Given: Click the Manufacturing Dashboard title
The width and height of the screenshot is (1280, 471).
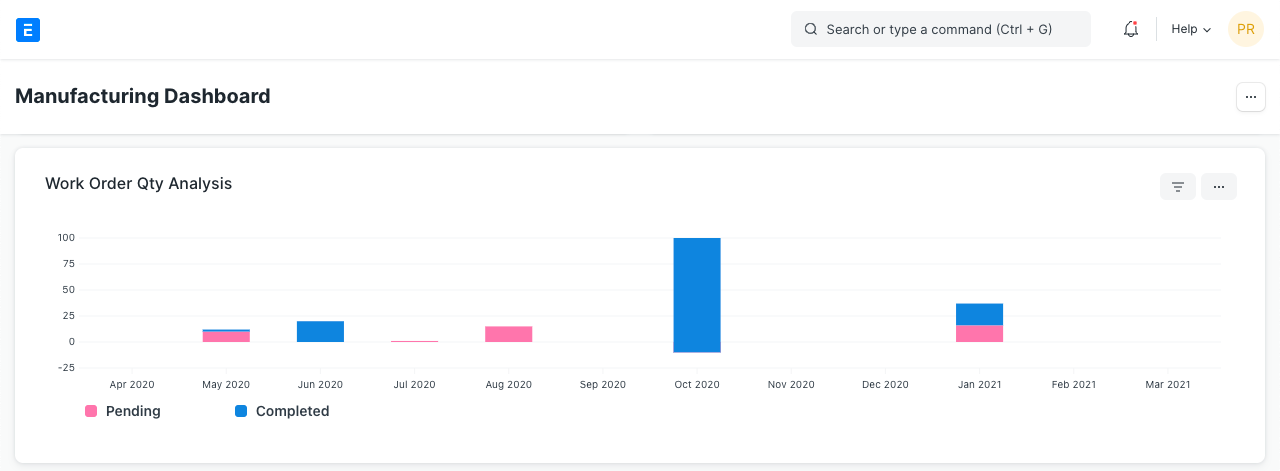Looking at the screenshot, I should point(143,97).
